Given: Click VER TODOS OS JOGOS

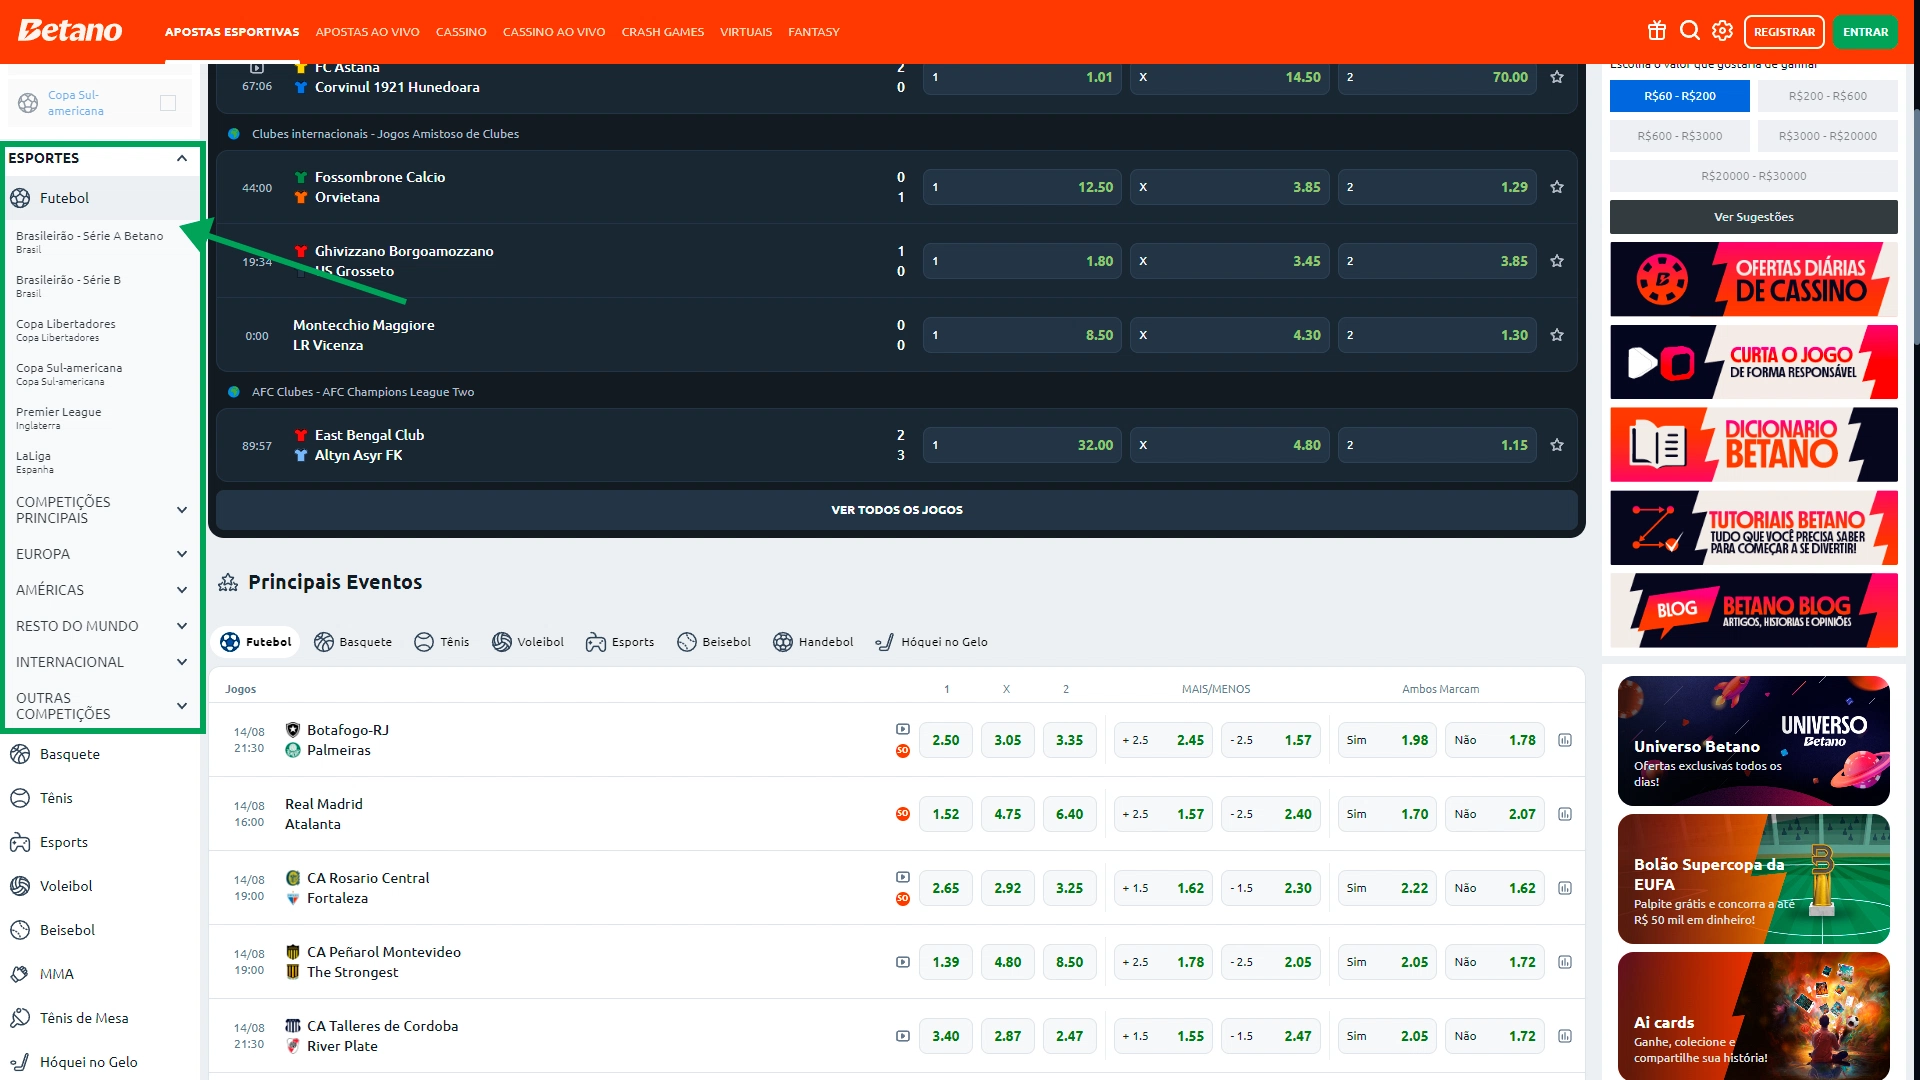Looking at the screenshot, I should (897, 510).
